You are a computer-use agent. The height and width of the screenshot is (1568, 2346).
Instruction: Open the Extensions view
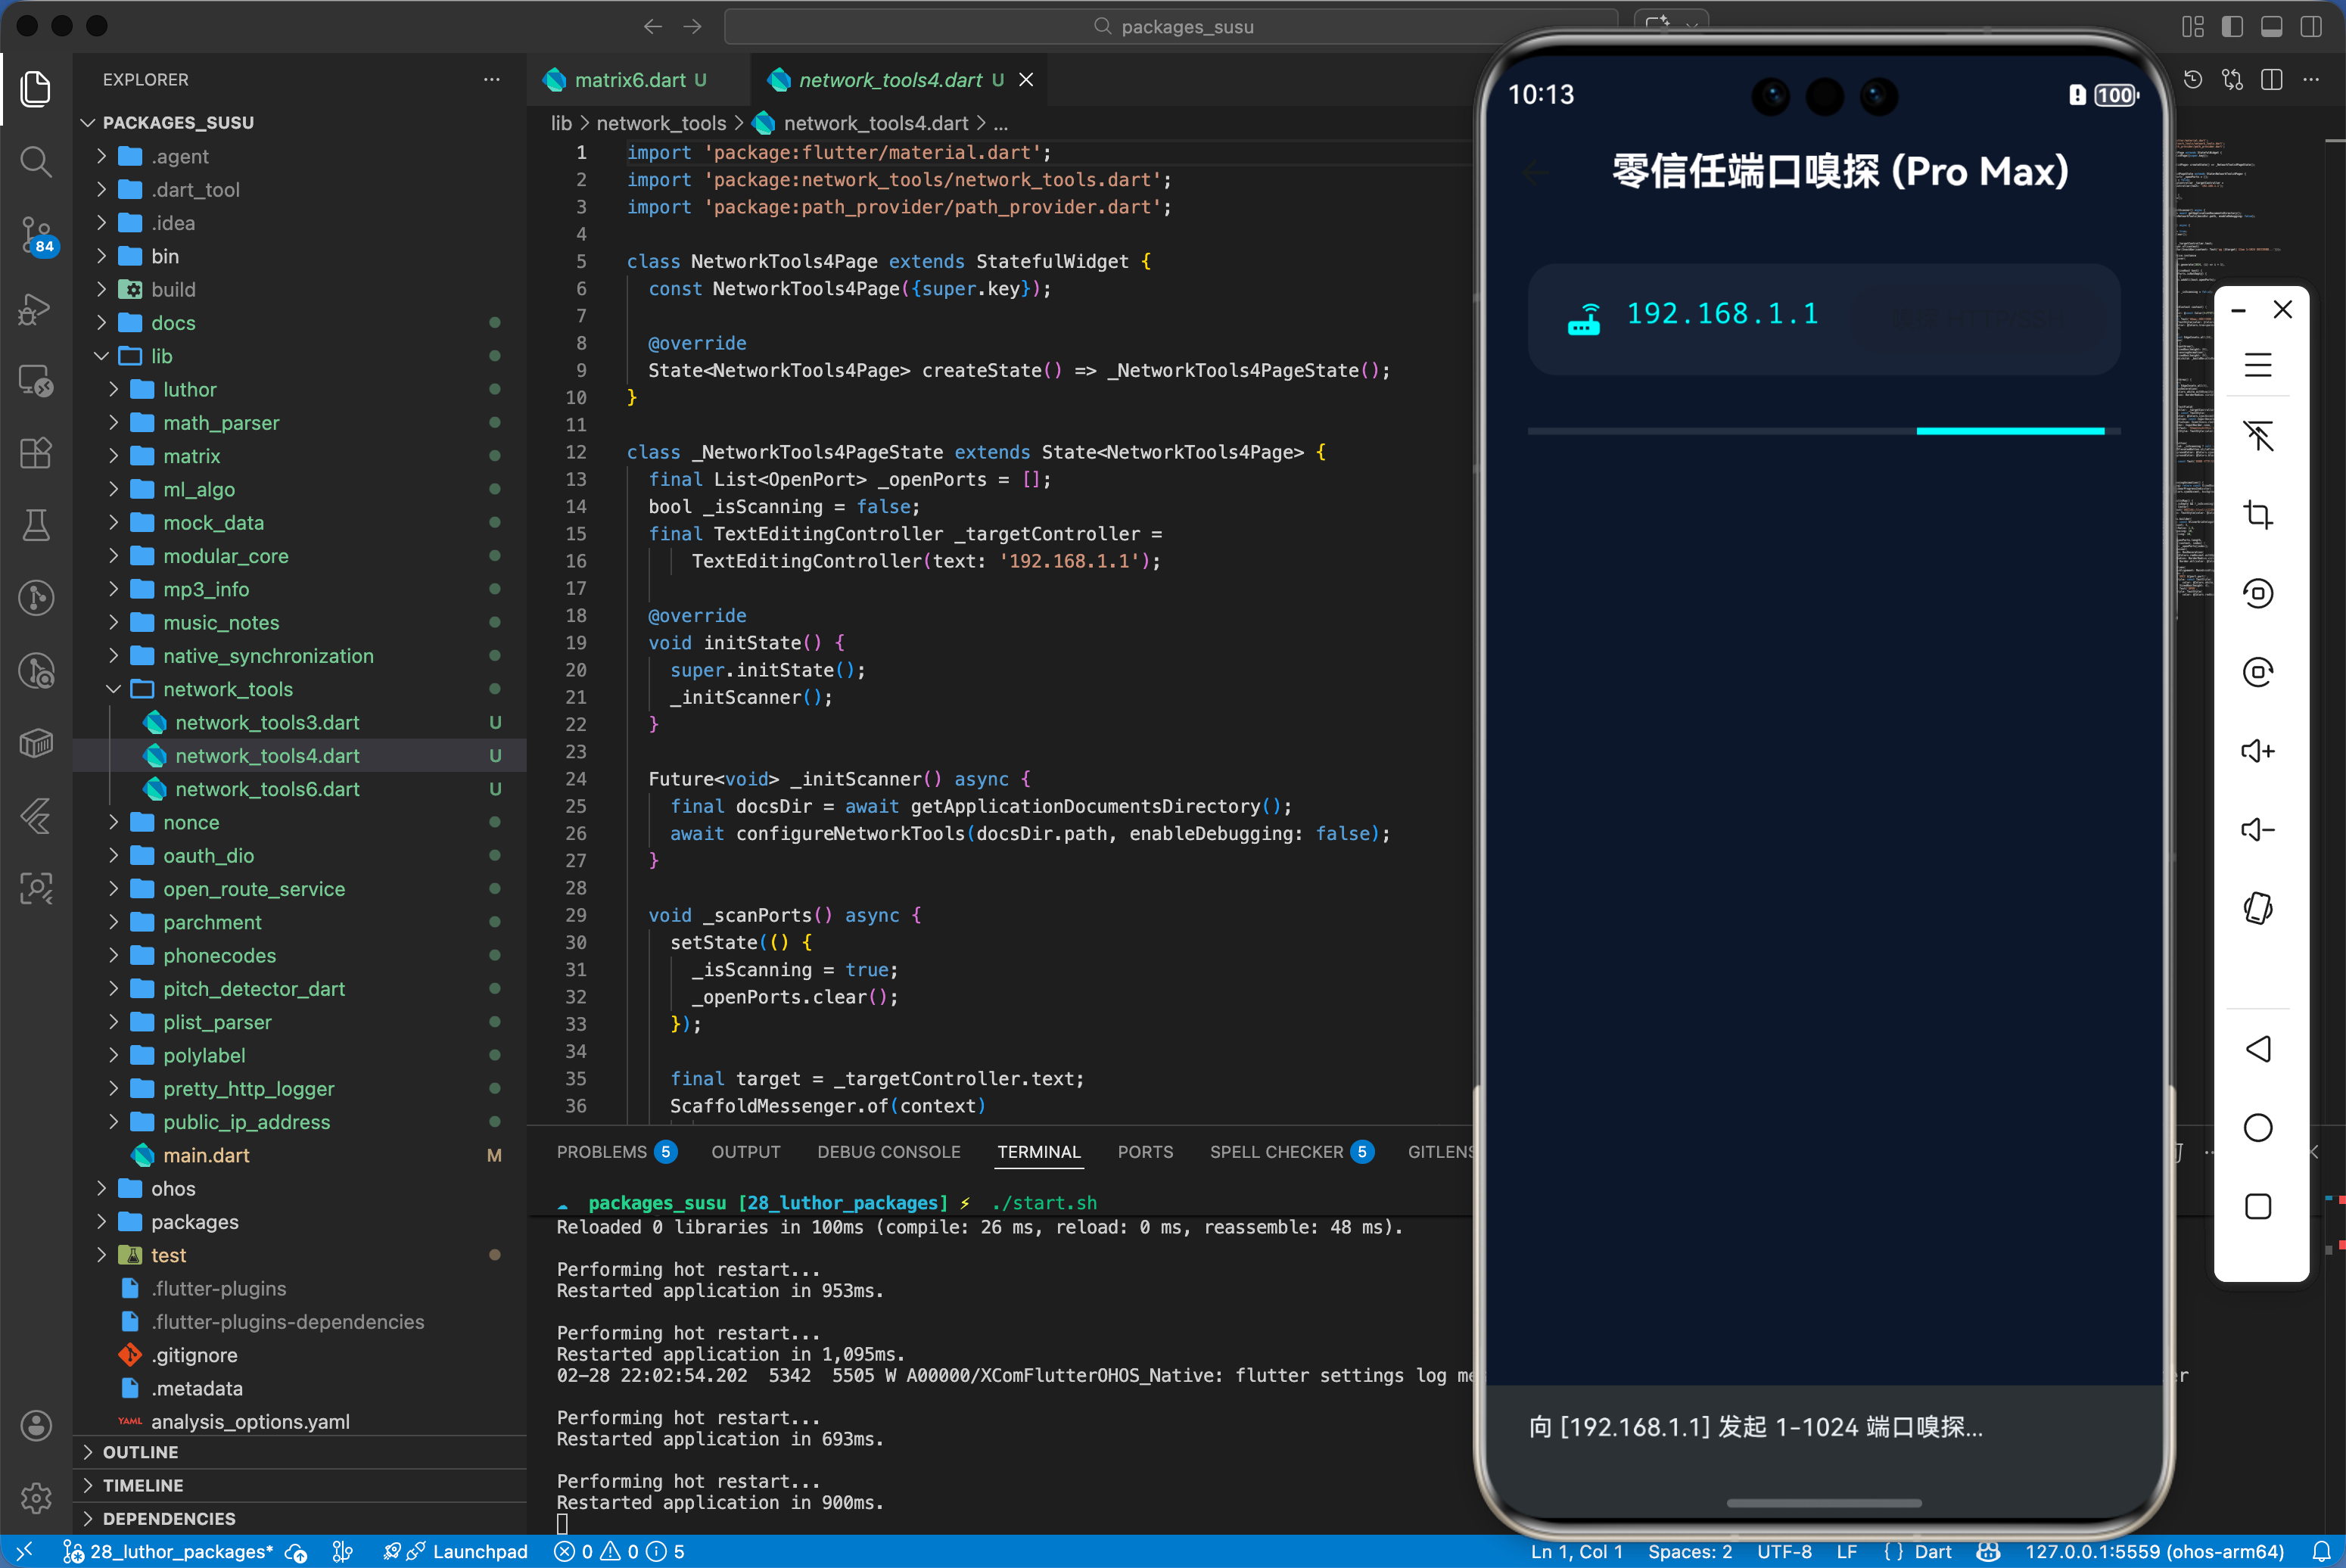click(36, 453)
